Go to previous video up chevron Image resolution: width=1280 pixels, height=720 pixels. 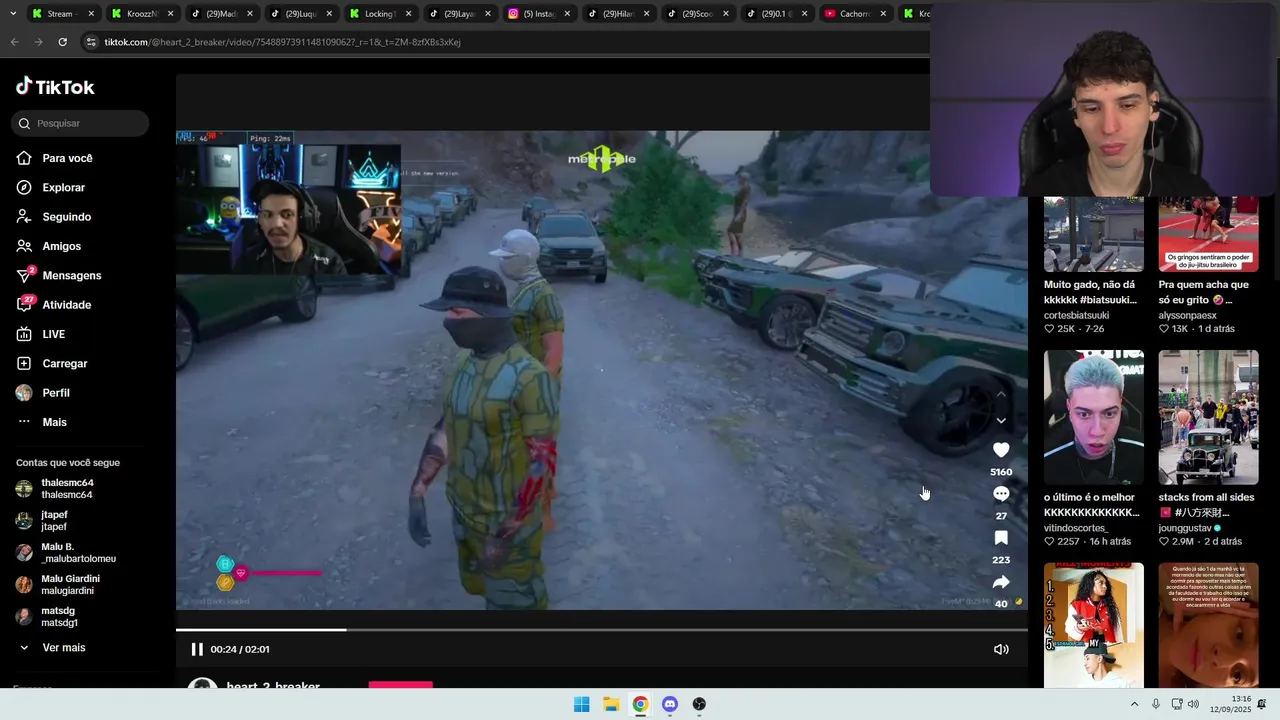(1001, 395)
